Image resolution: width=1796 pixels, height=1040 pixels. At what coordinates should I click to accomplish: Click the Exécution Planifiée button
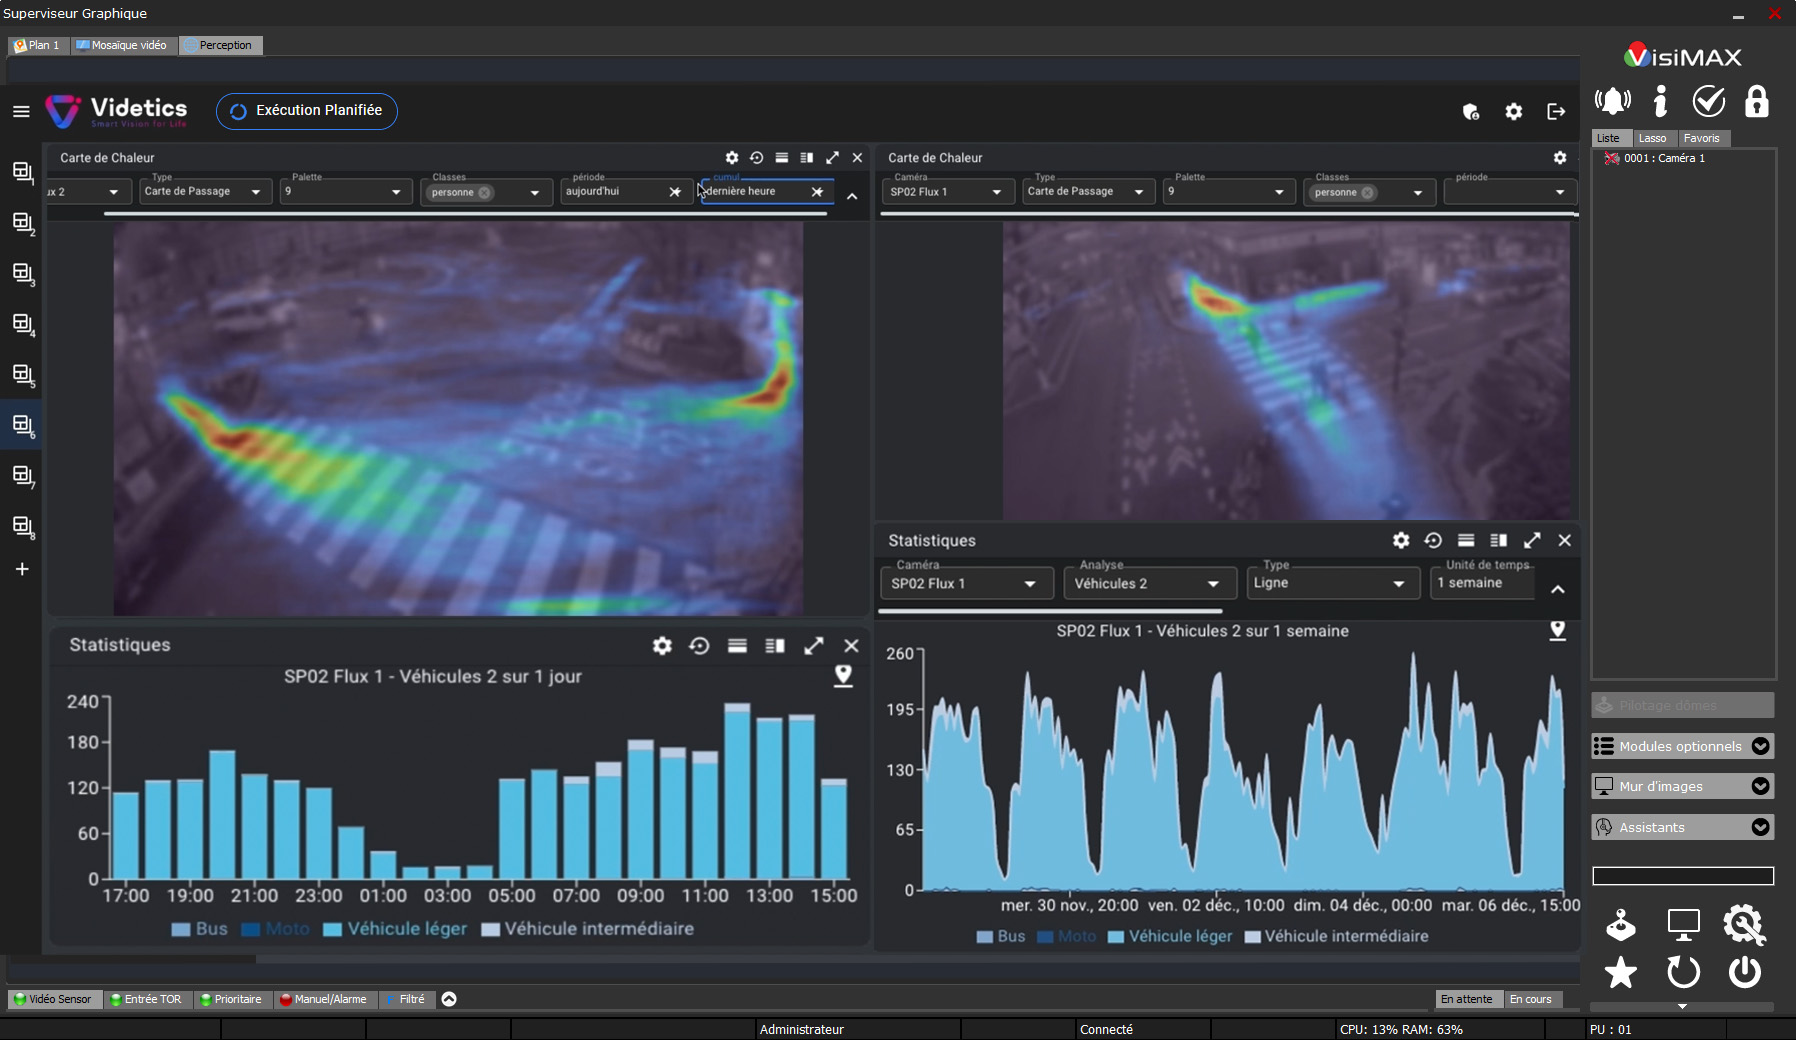(307, 111)
